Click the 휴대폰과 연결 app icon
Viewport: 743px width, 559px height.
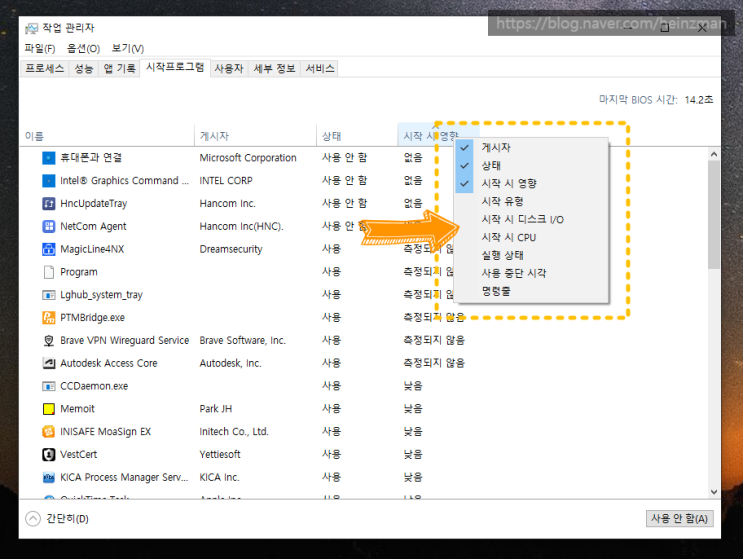coord(49,158)
